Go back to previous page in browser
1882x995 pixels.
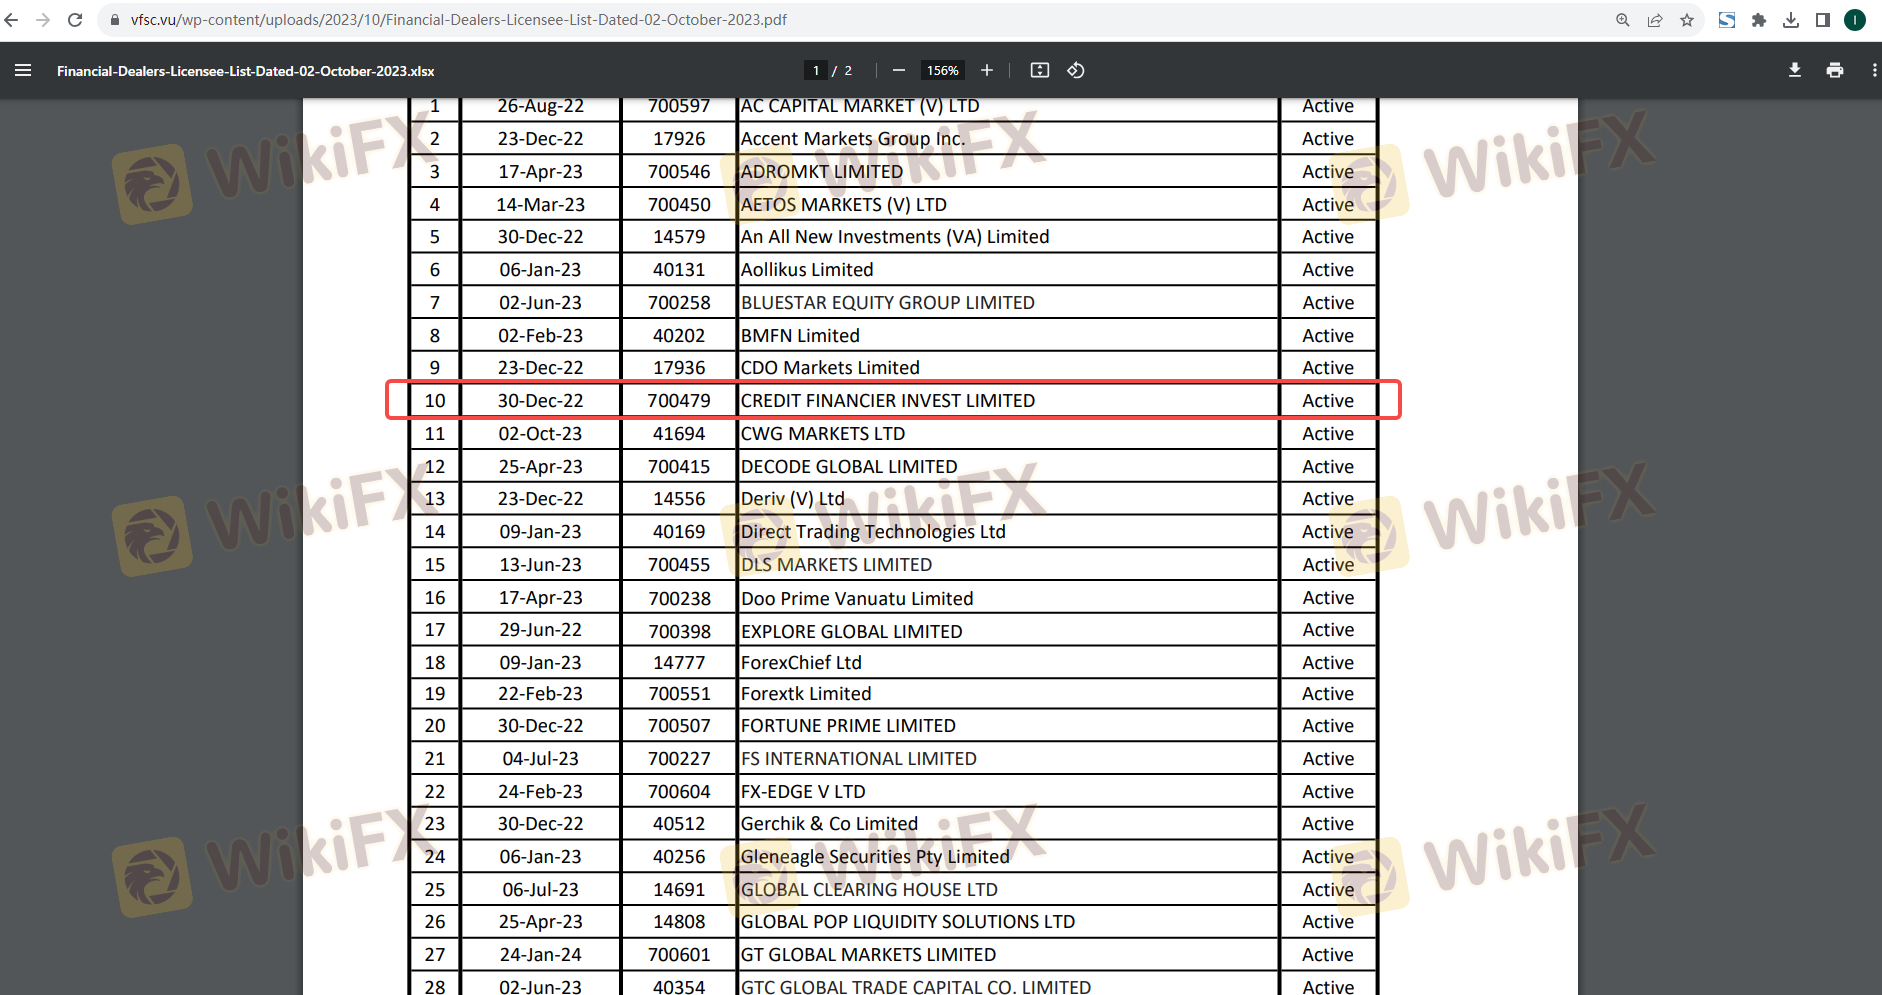(12, 20)
